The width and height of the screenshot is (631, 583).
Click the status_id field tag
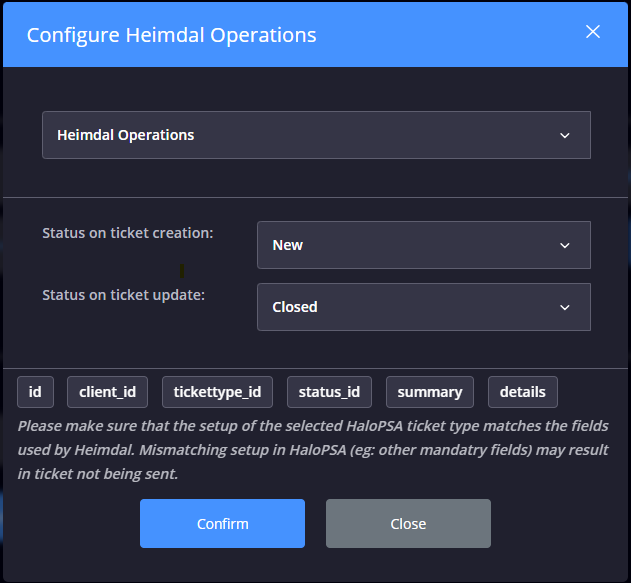pos(329,392)
